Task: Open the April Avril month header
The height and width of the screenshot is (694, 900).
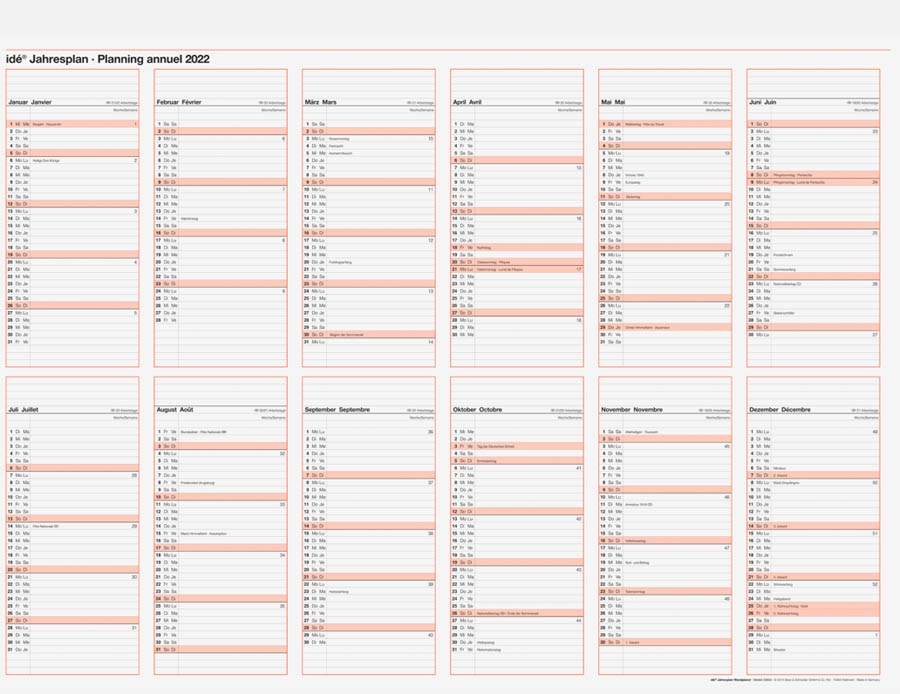Action: click(x=467, y=102)
